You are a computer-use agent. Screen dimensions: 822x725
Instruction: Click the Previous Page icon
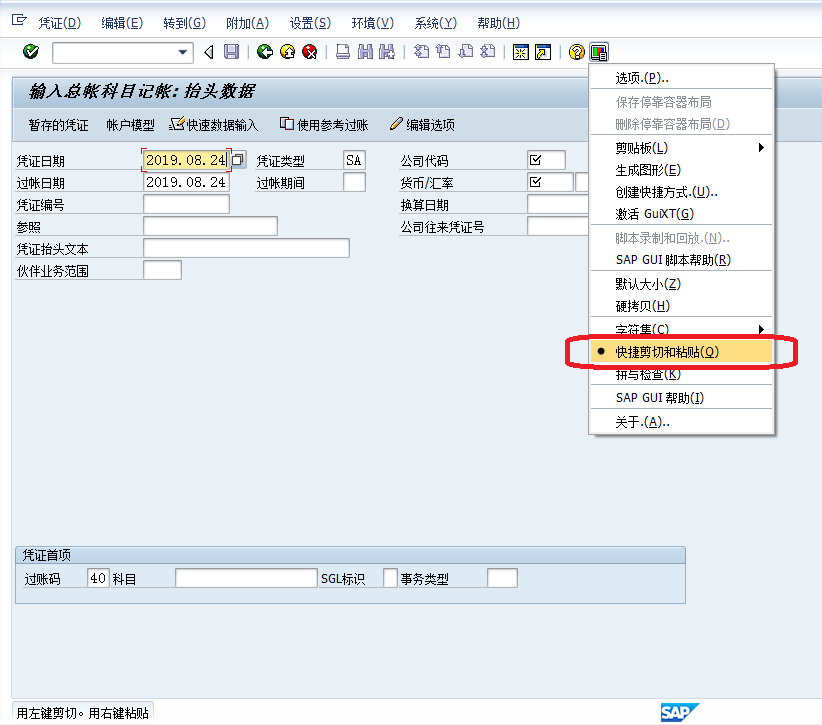(444, 51)
